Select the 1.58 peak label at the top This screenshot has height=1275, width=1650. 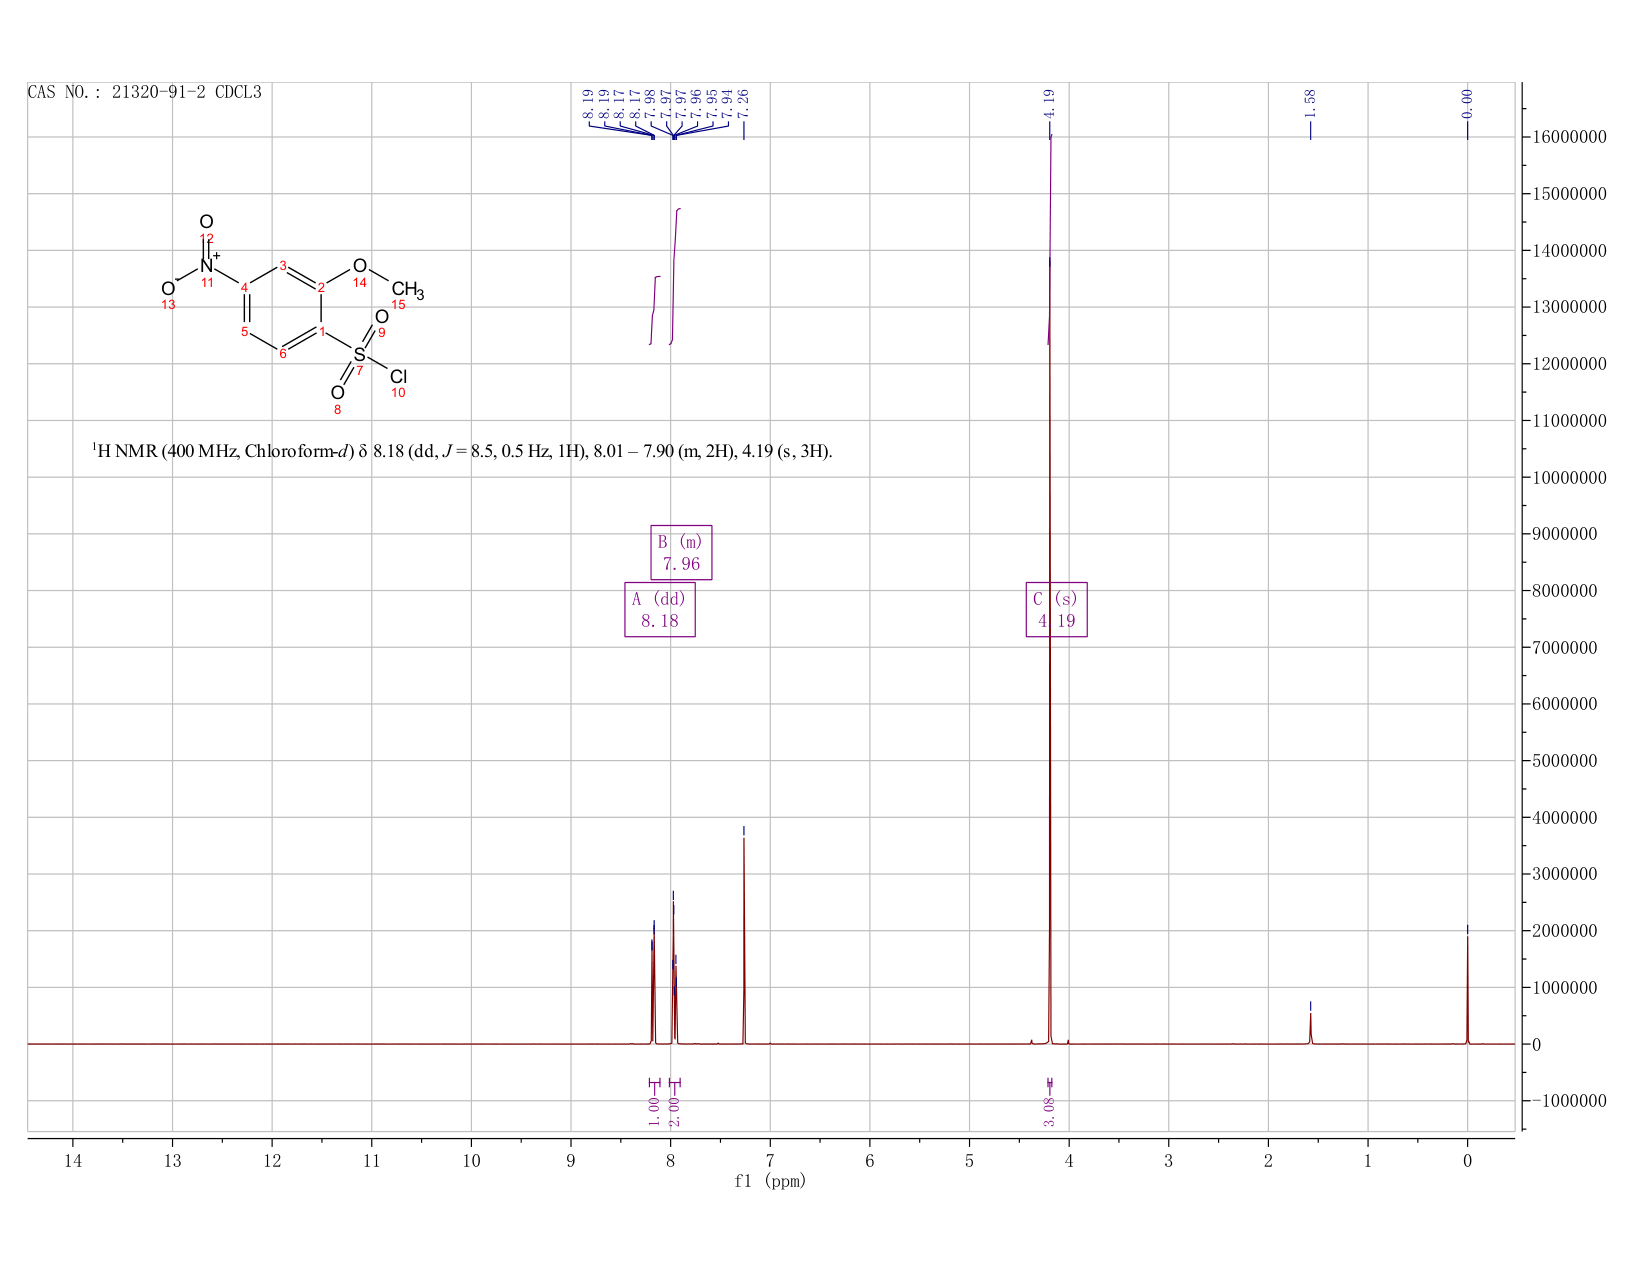[x=1310, y=104]
